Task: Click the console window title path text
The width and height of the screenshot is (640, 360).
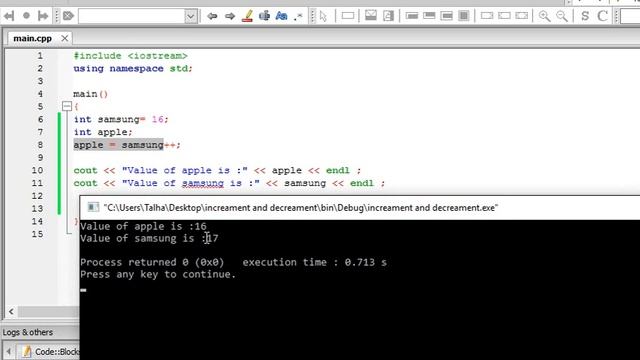Action: click(301, 208)
